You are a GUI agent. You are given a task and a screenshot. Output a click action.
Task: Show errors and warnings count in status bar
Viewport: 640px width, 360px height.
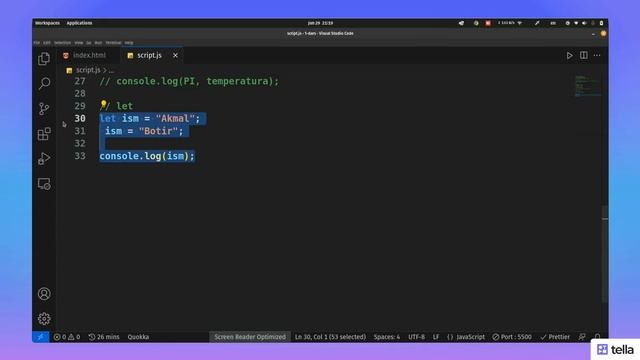pos(67,337)
